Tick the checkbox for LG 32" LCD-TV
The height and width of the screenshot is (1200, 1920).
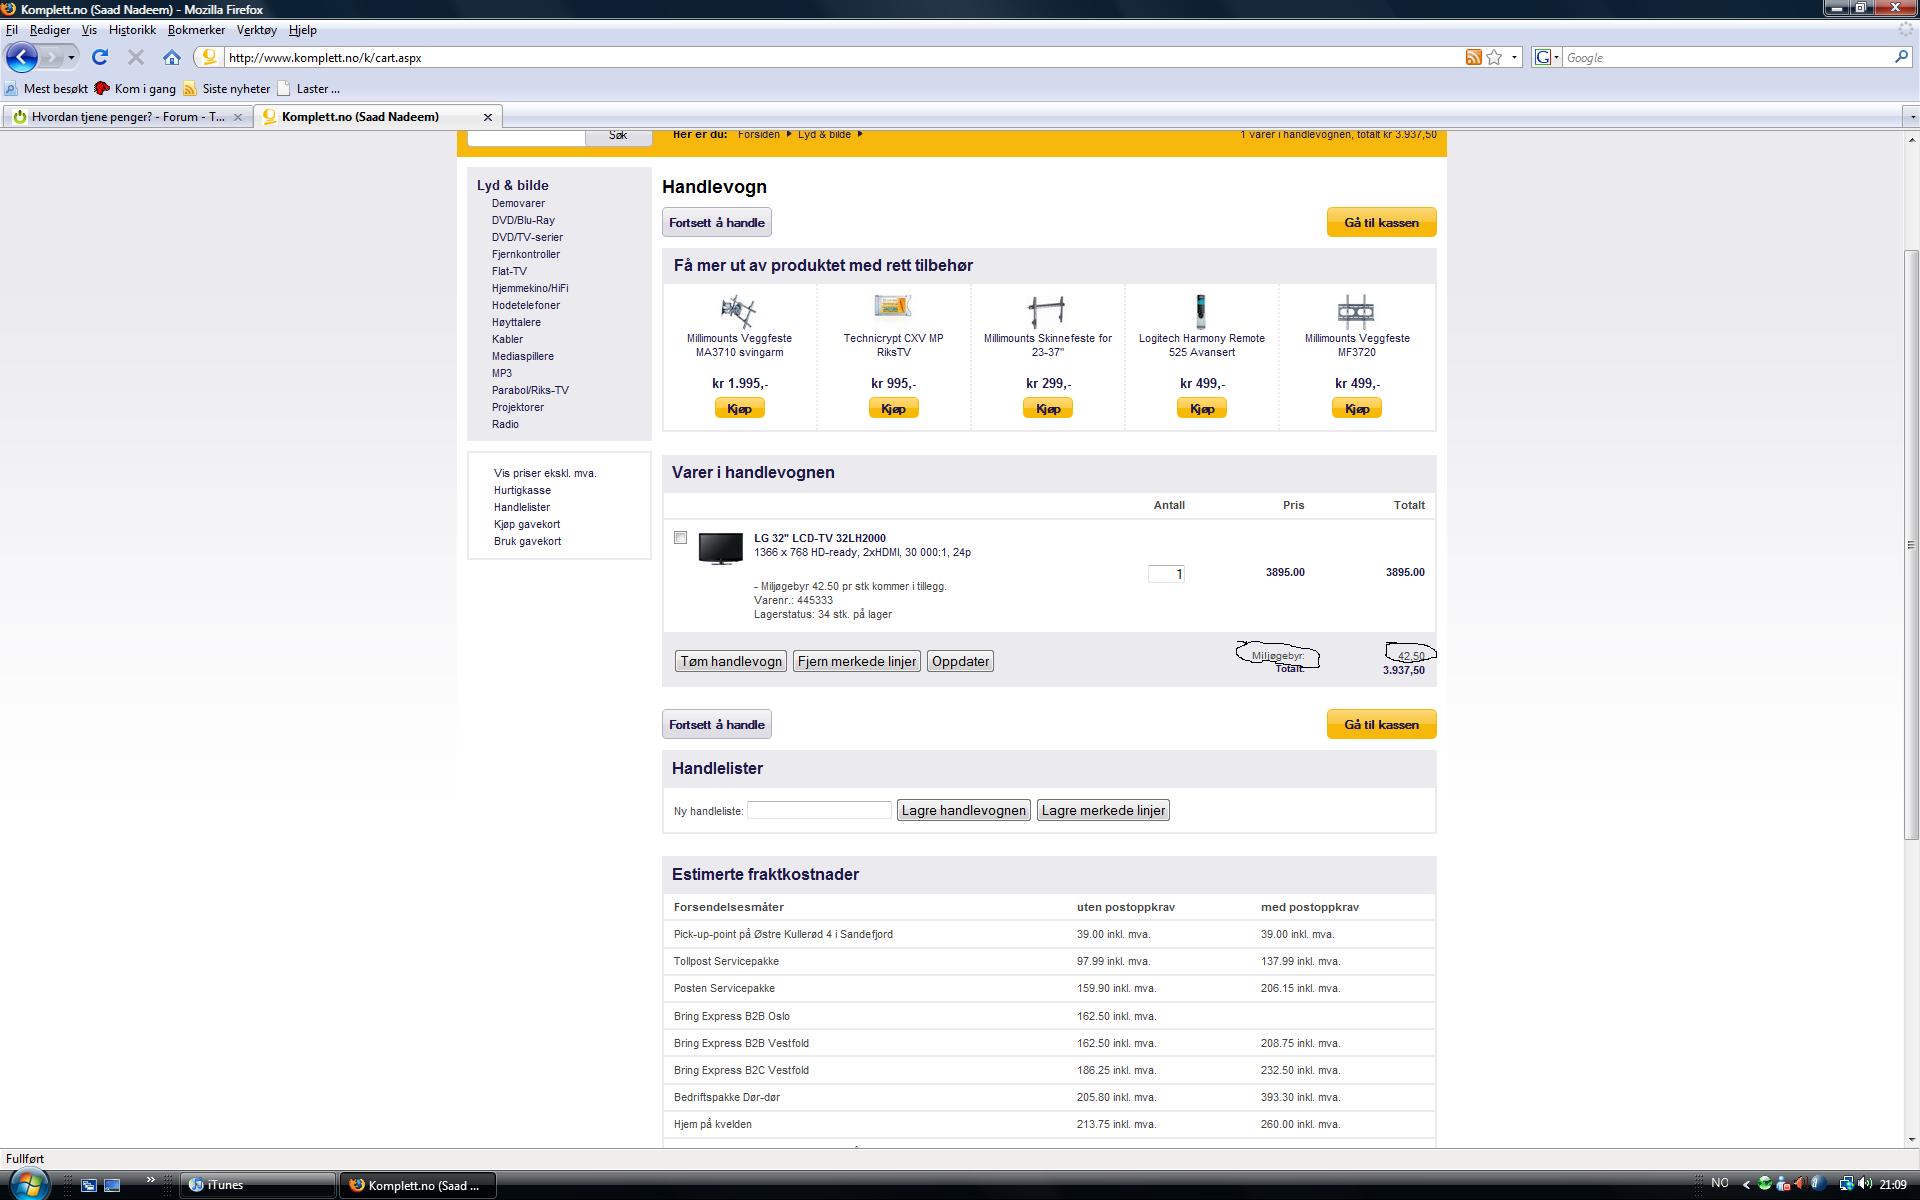tap(680, 537)
